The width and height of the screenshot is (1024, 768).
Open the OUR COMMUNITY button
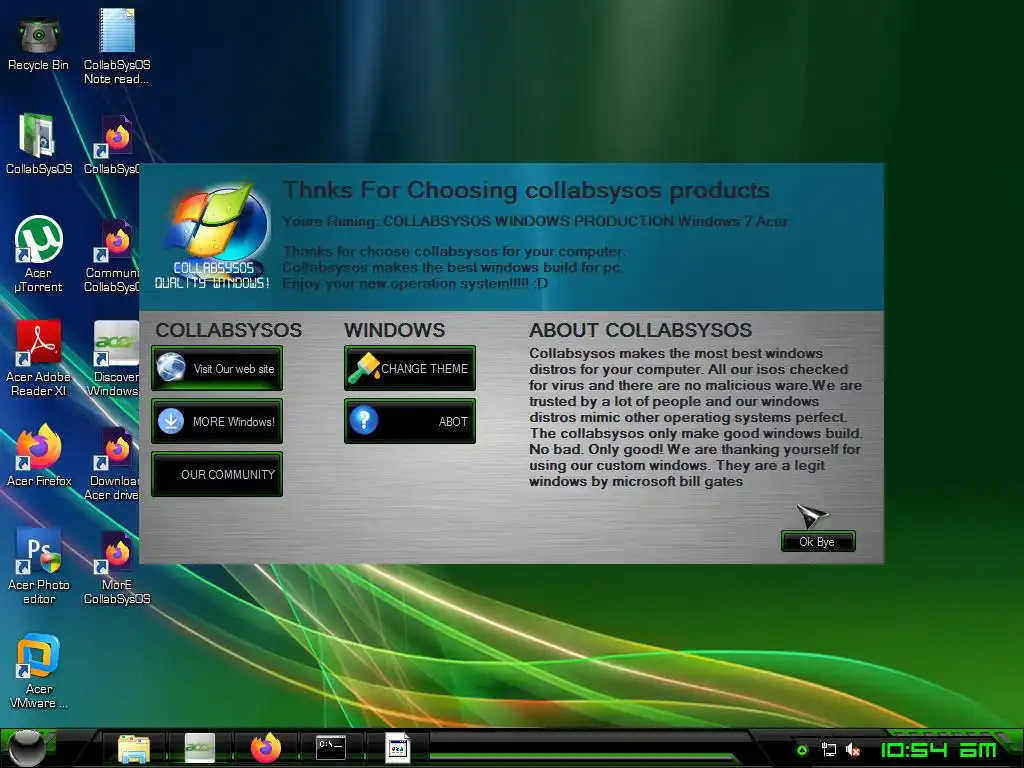tap(217, 474)
